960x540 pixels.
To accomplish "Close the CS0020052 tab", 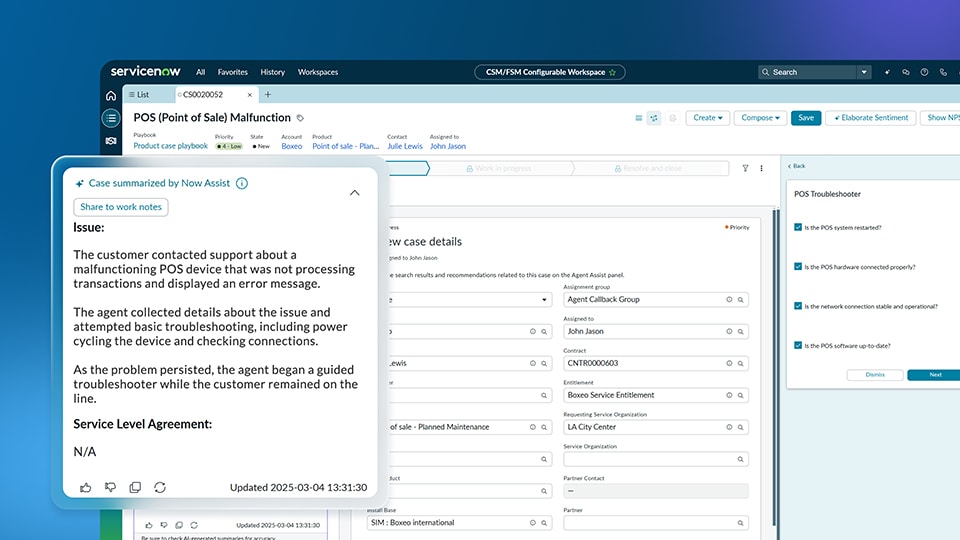I will pos(250,95).
